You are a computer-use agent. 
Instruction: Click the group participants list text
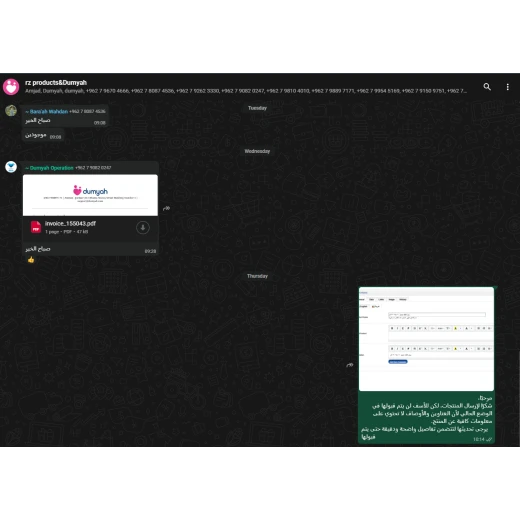(x=246, y=91)
